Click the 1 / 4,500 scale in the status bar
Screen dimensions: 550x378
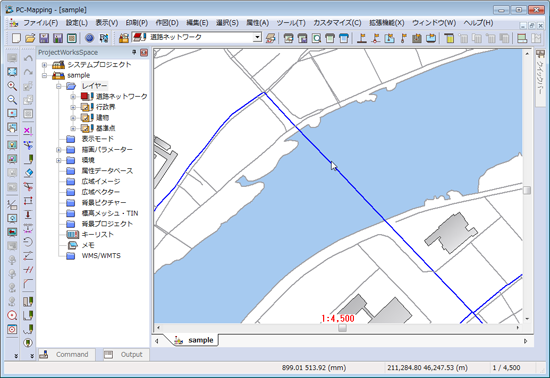506,368
